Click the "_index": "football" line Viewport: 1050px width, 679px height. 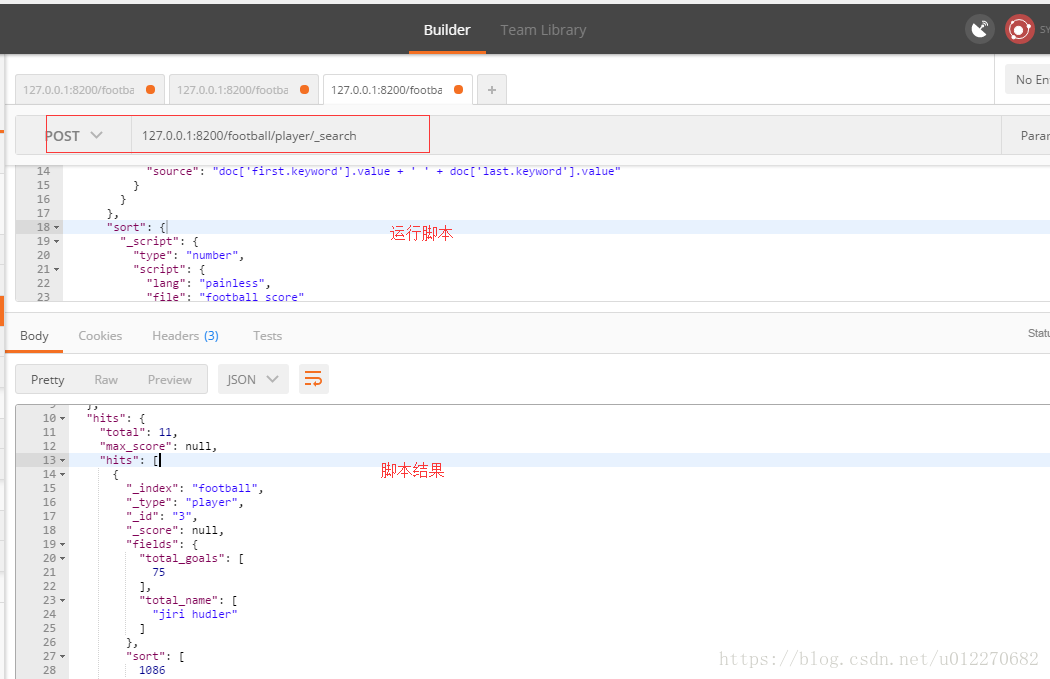pos(194,489)
